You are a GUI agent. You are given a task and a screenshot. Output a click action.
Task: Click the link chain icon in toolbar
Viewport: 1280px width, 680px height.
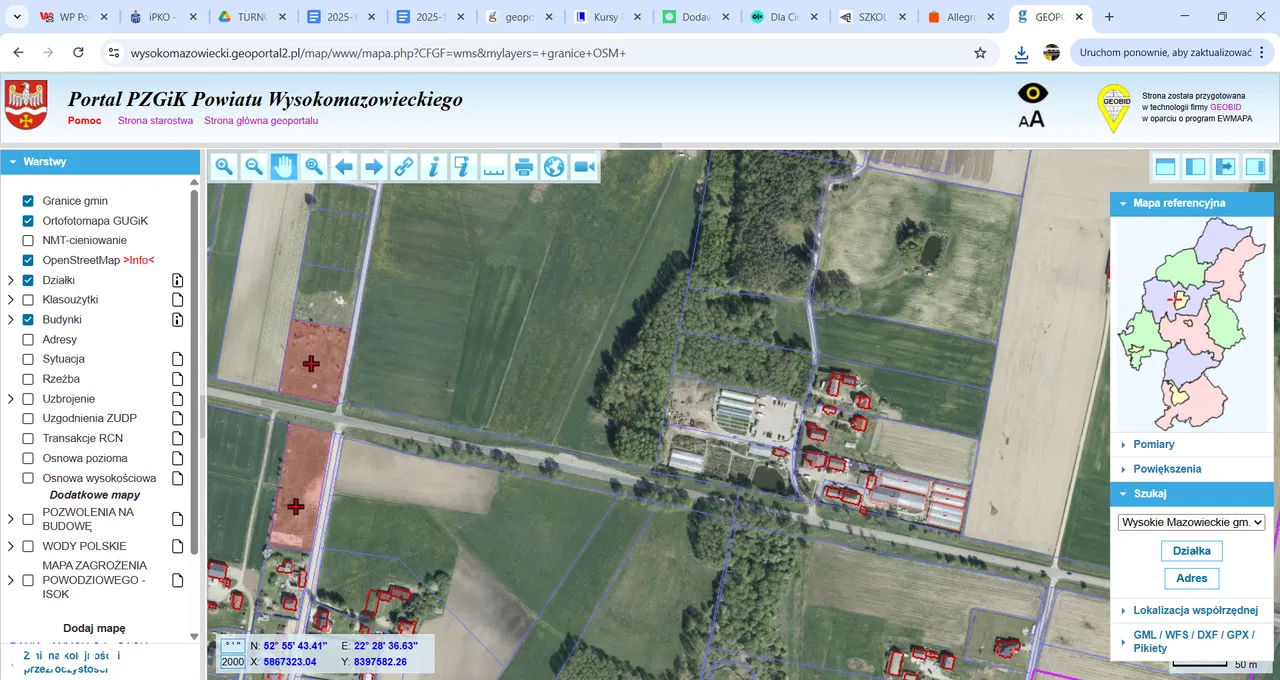[x=404, y=167]
